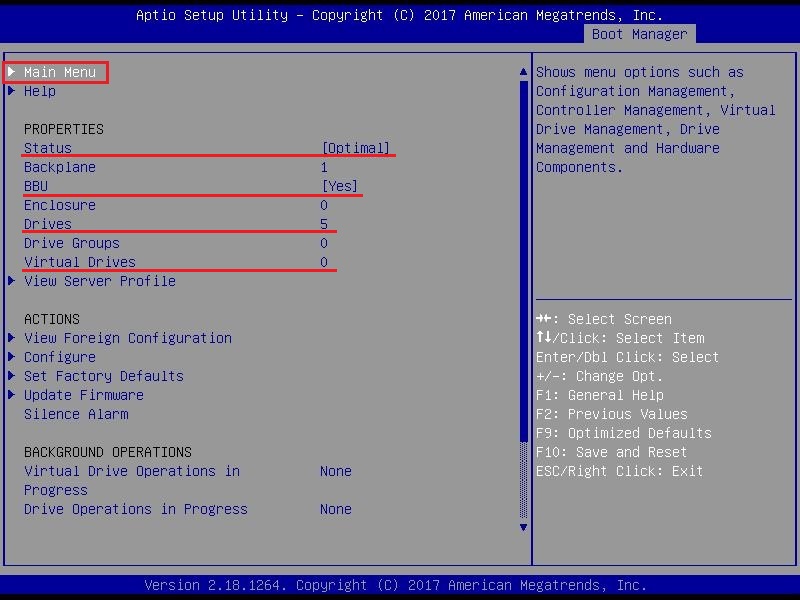Open the Configure submenu
Image resolution: width=800 pixels, height=600 pixels.
60,357
